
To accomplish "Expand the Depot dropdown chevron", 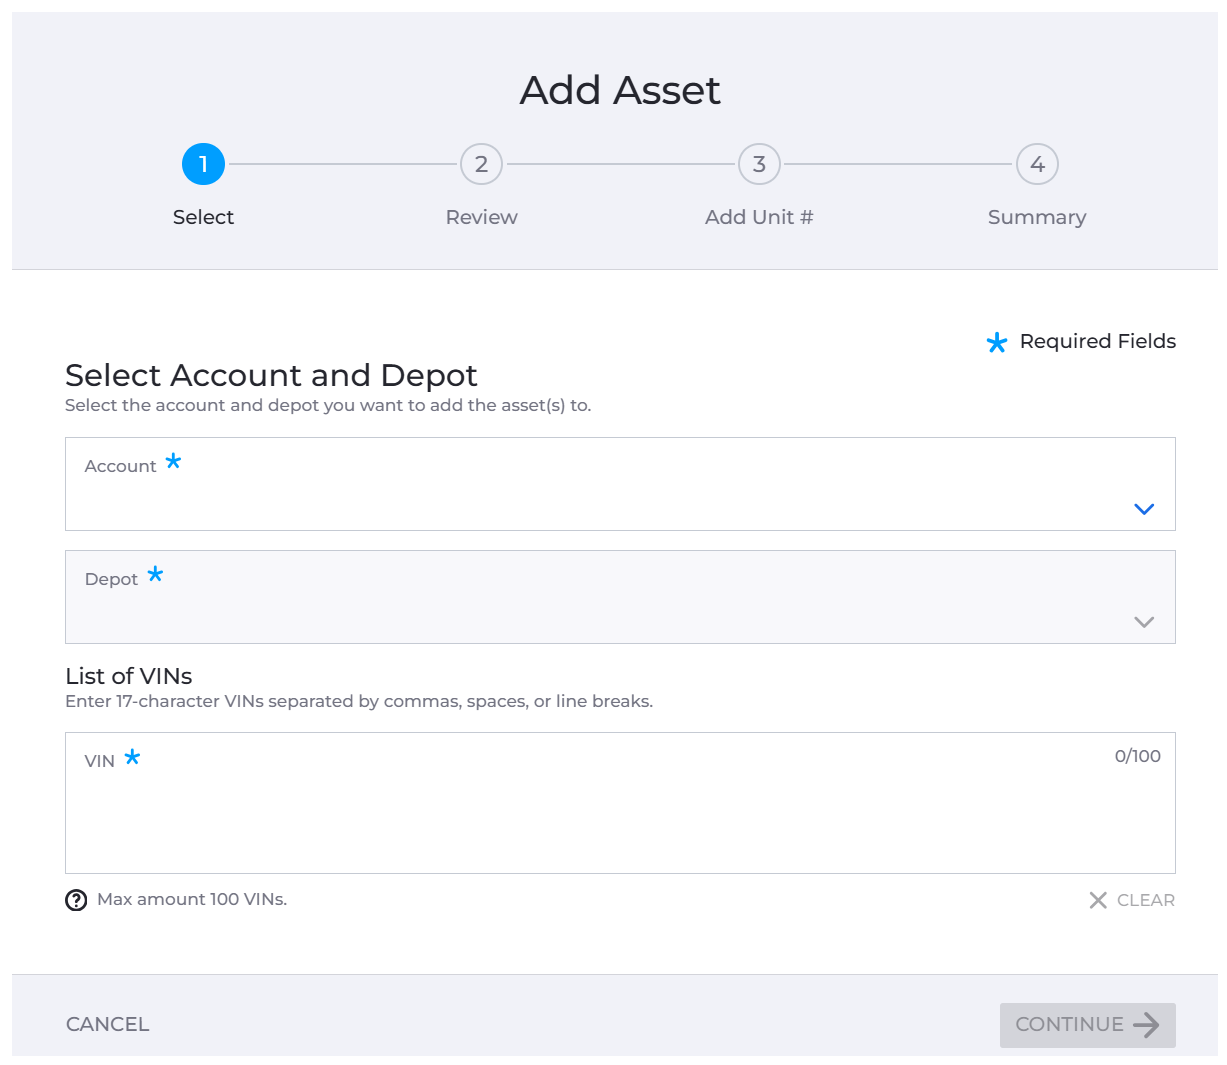I will click(x=1144, y=622).
